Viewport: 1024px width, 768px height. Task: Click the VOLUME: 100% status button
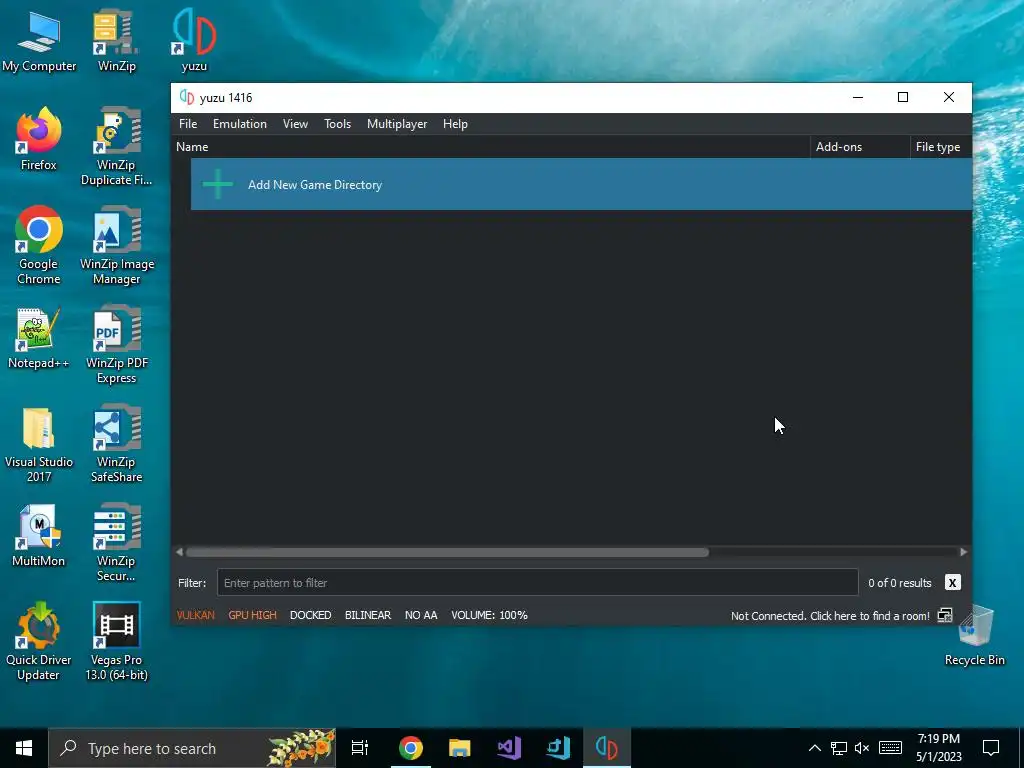(489, 615)
